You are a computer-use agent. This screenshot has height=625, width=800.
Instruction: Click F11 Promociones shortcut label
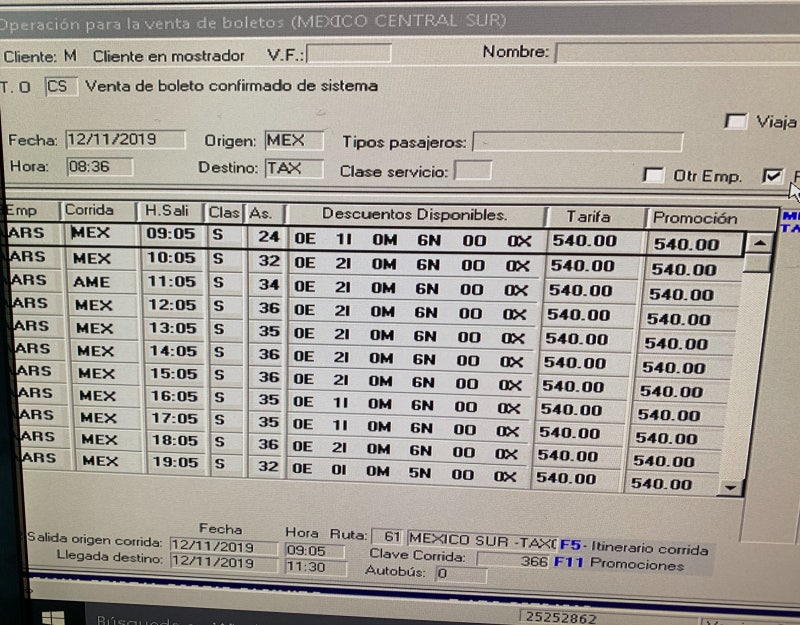point(618,563)
